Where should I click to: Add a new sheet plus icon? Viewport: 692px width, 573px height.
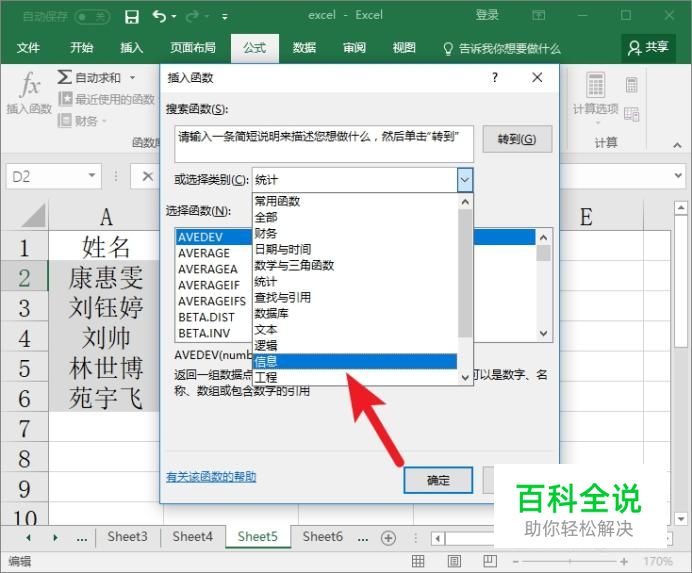tap(388, 538)
